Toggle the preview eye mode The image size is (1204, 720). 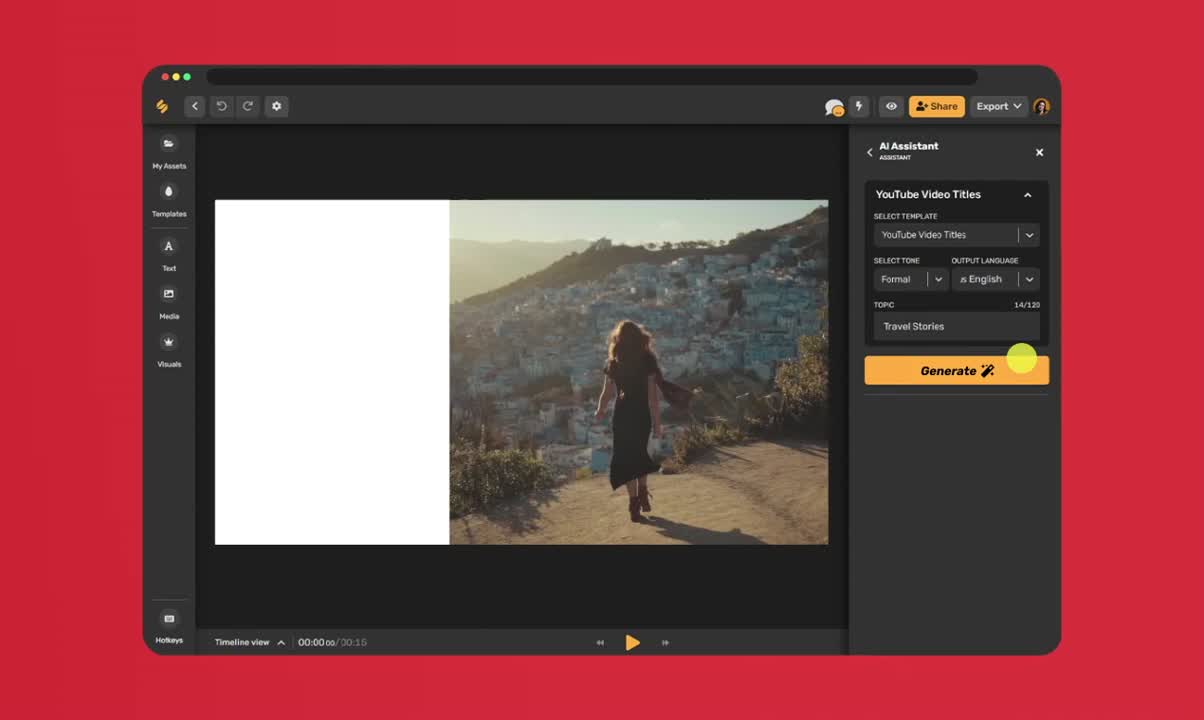[x=890, y=106]
